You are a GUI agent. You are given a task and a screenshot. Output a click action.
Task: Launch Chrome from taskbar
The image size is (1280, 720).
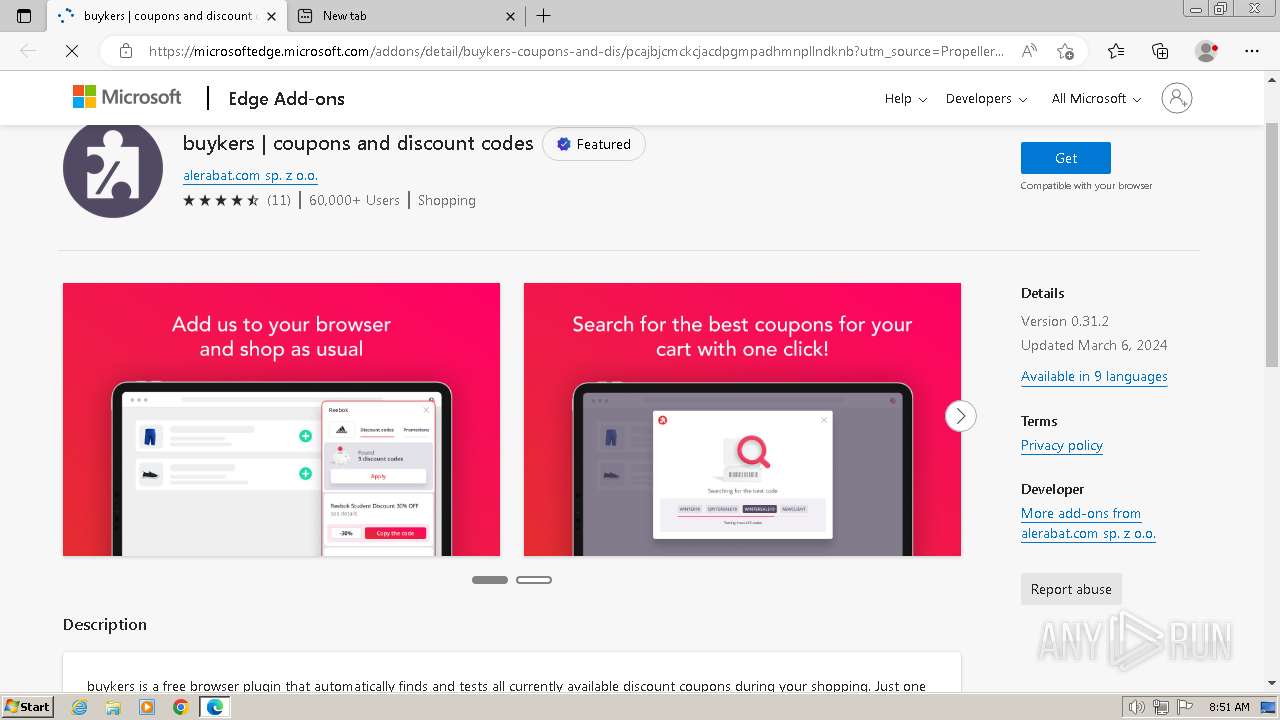tap(180, 707)
